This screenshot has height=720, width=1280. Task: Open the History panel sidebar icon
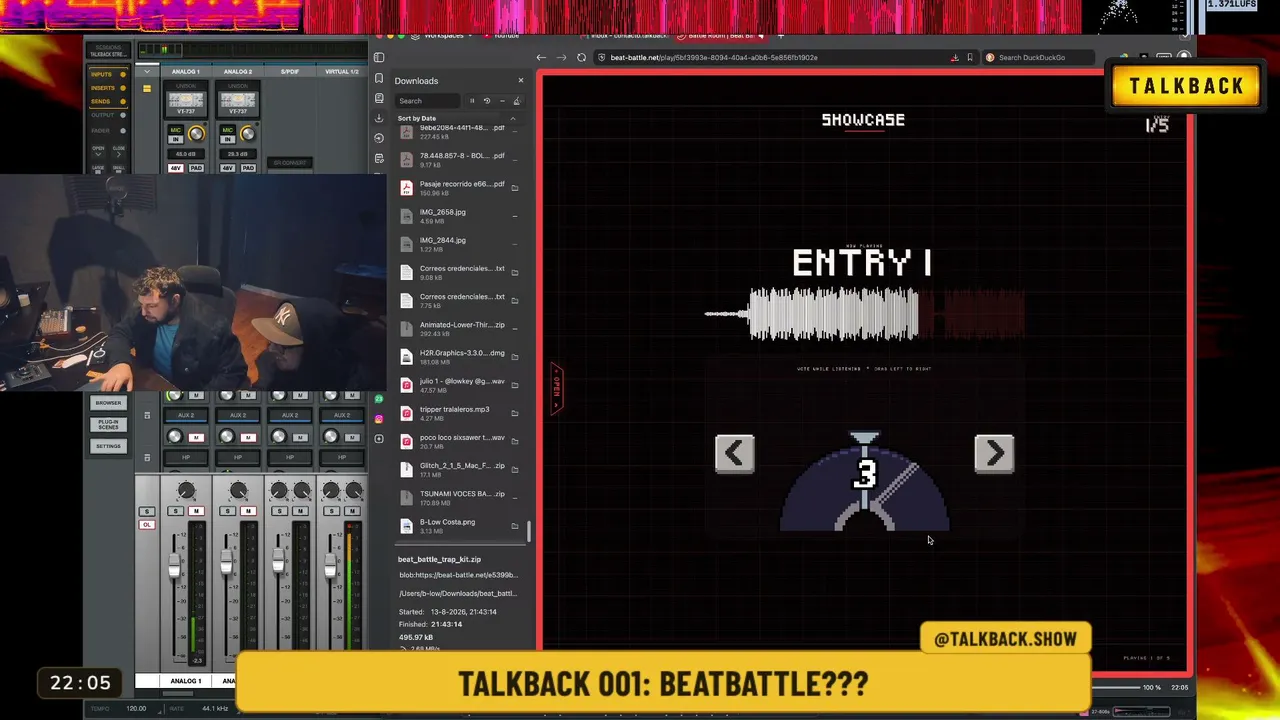pyautogui.click(x=379, y=138)
